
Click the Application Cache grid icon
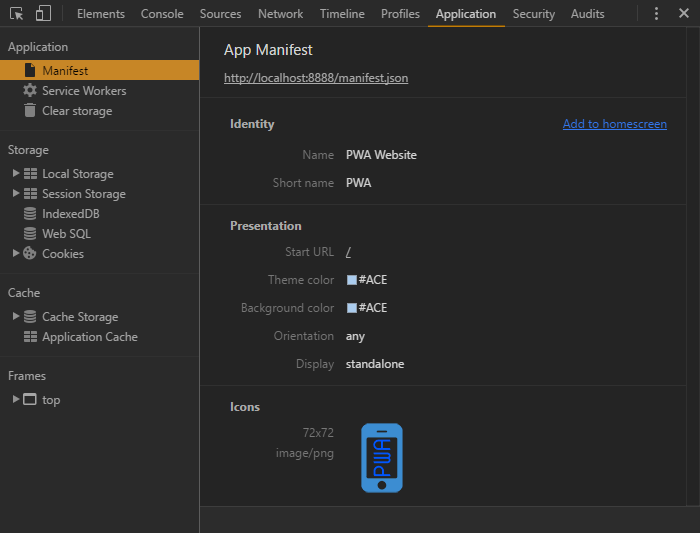tap(30, 337)
